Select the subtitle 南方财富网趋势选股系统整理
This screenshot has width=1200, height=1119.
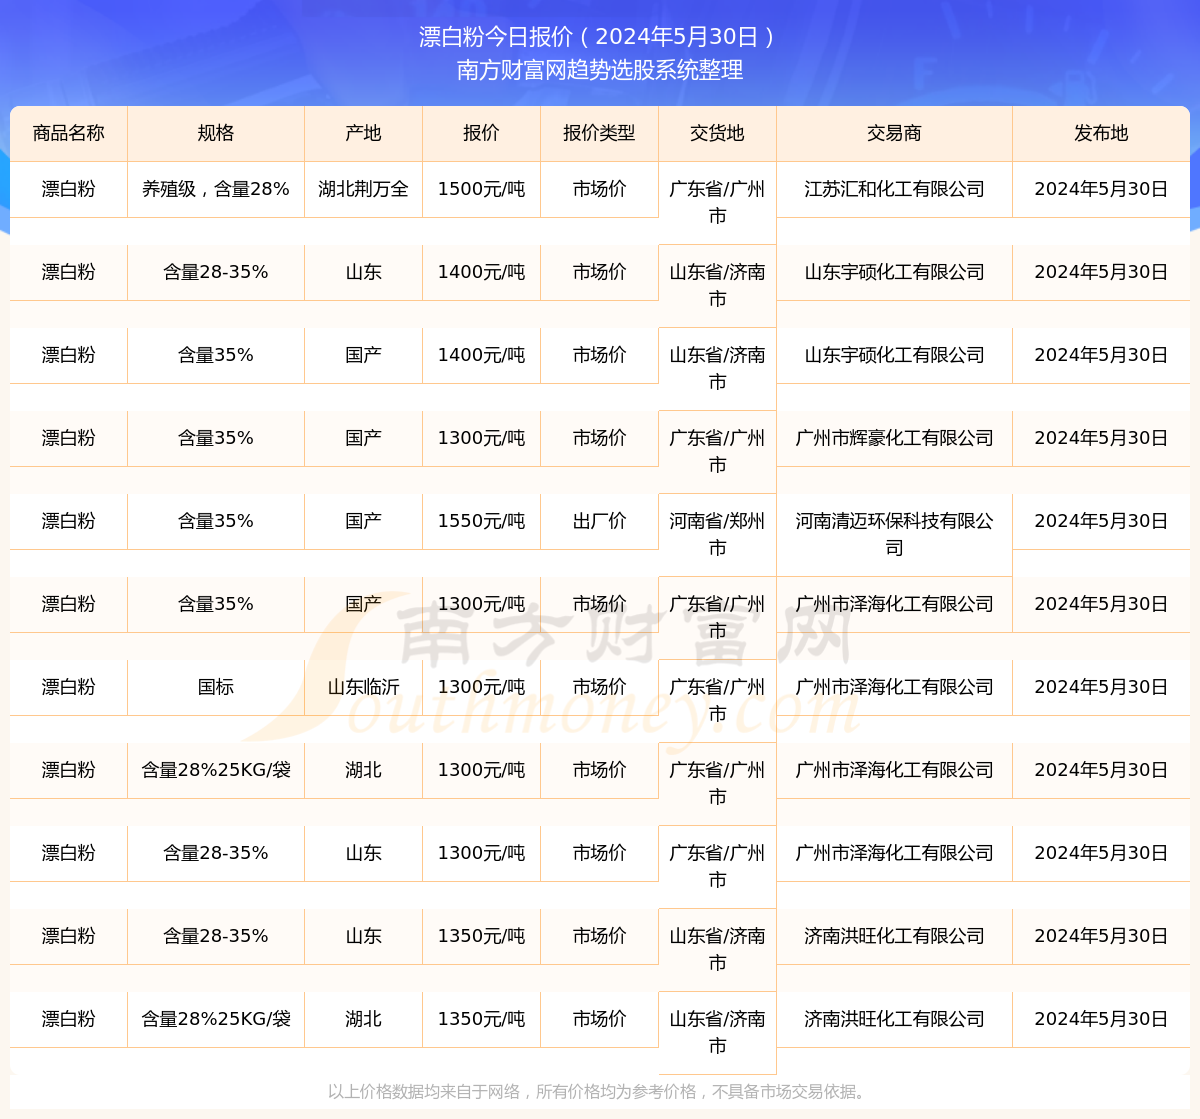pos(599,70)
